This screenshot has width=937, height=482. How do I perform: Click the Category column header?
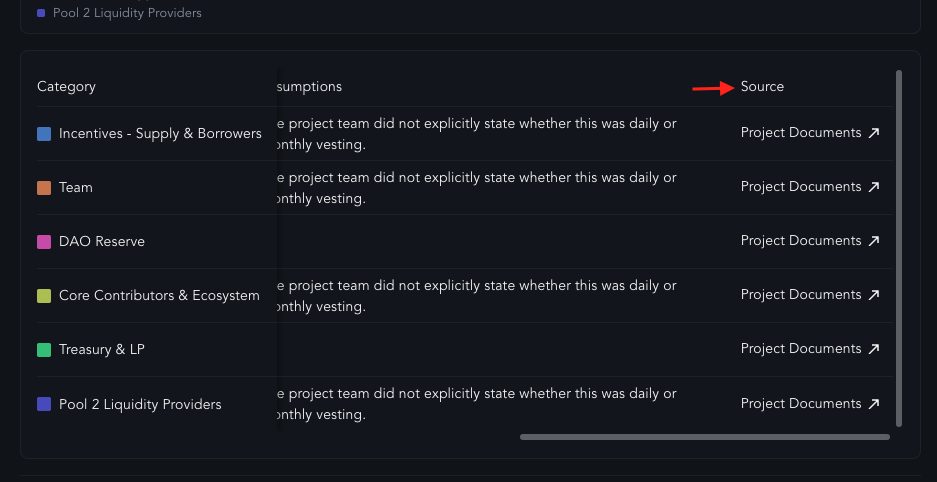point(66,87)
